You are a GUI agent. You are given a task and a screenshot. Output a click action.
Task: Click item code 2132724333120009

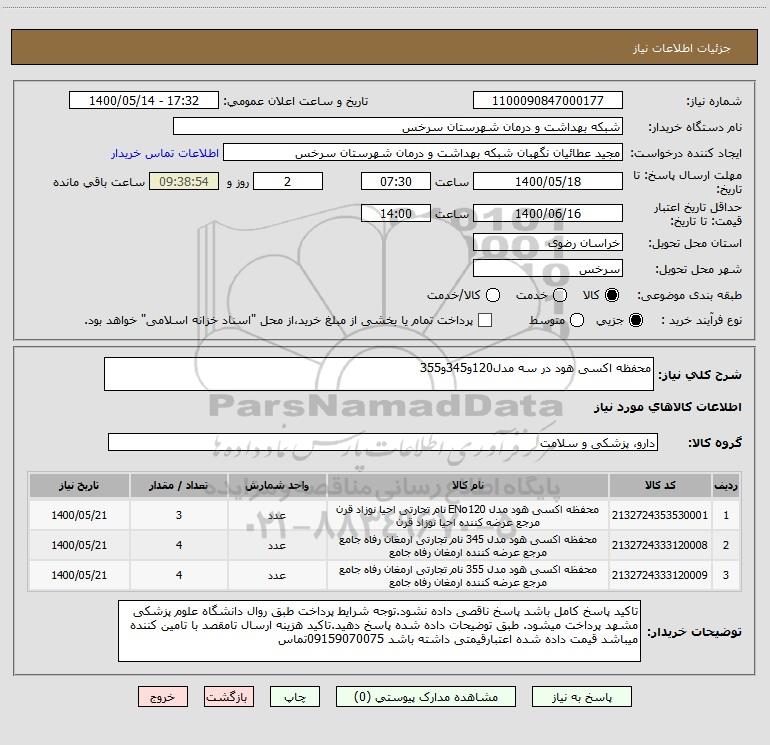click(660, 575)
